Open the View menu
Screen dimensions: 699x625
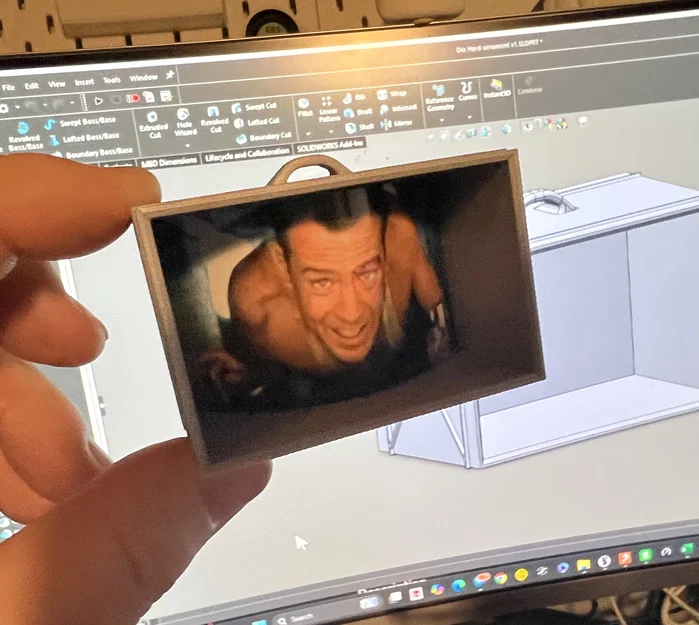point(56,84)
